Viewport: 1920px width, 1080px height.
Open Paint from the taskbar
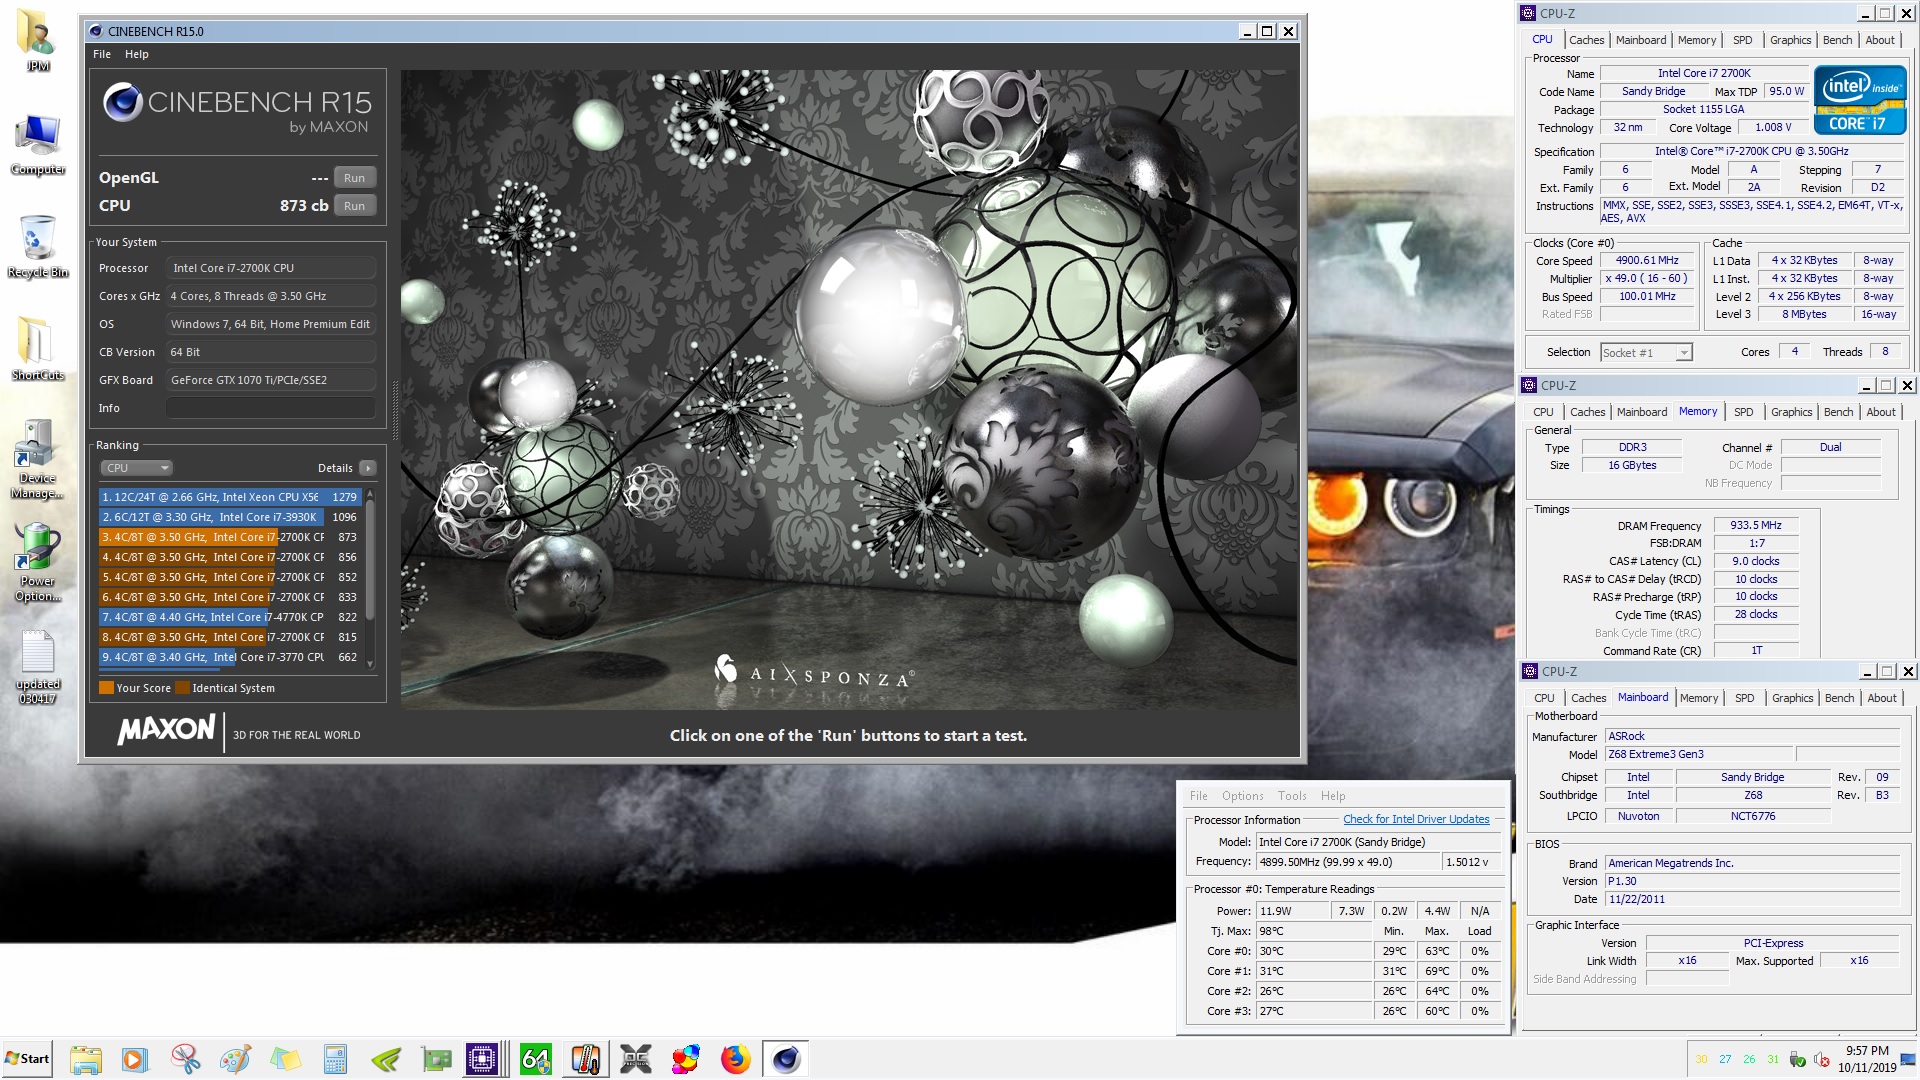(235, 1059)
